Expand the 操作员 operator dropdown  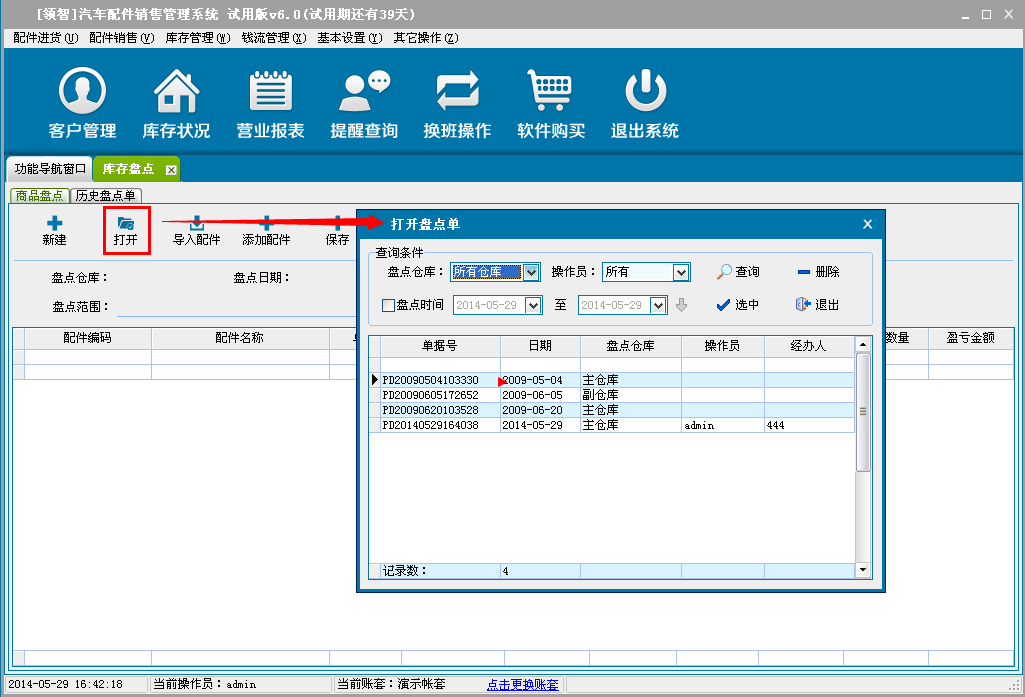(x=681, y=272)
